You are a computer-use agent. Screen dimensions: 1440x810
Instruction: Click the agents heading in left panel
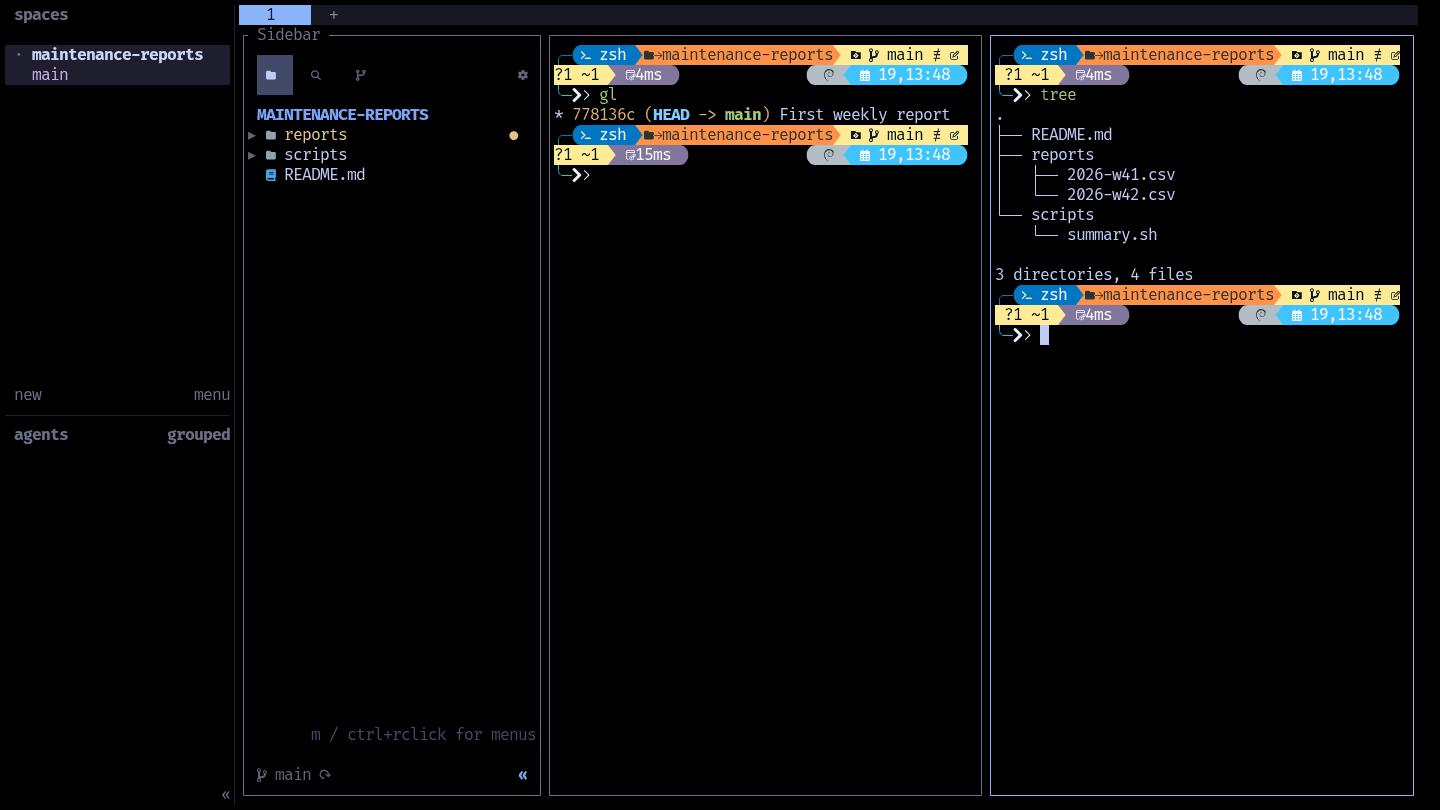[41, 435]
